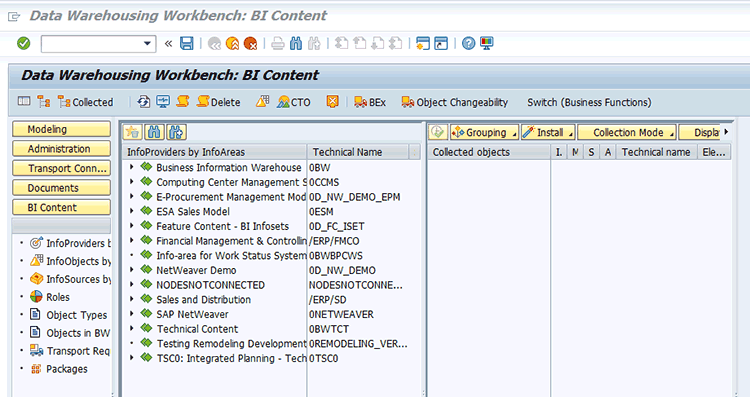The height and width of the screenshot is (397, 750).
Task: Click into the transaction command input field
Action: pos(92,44)
